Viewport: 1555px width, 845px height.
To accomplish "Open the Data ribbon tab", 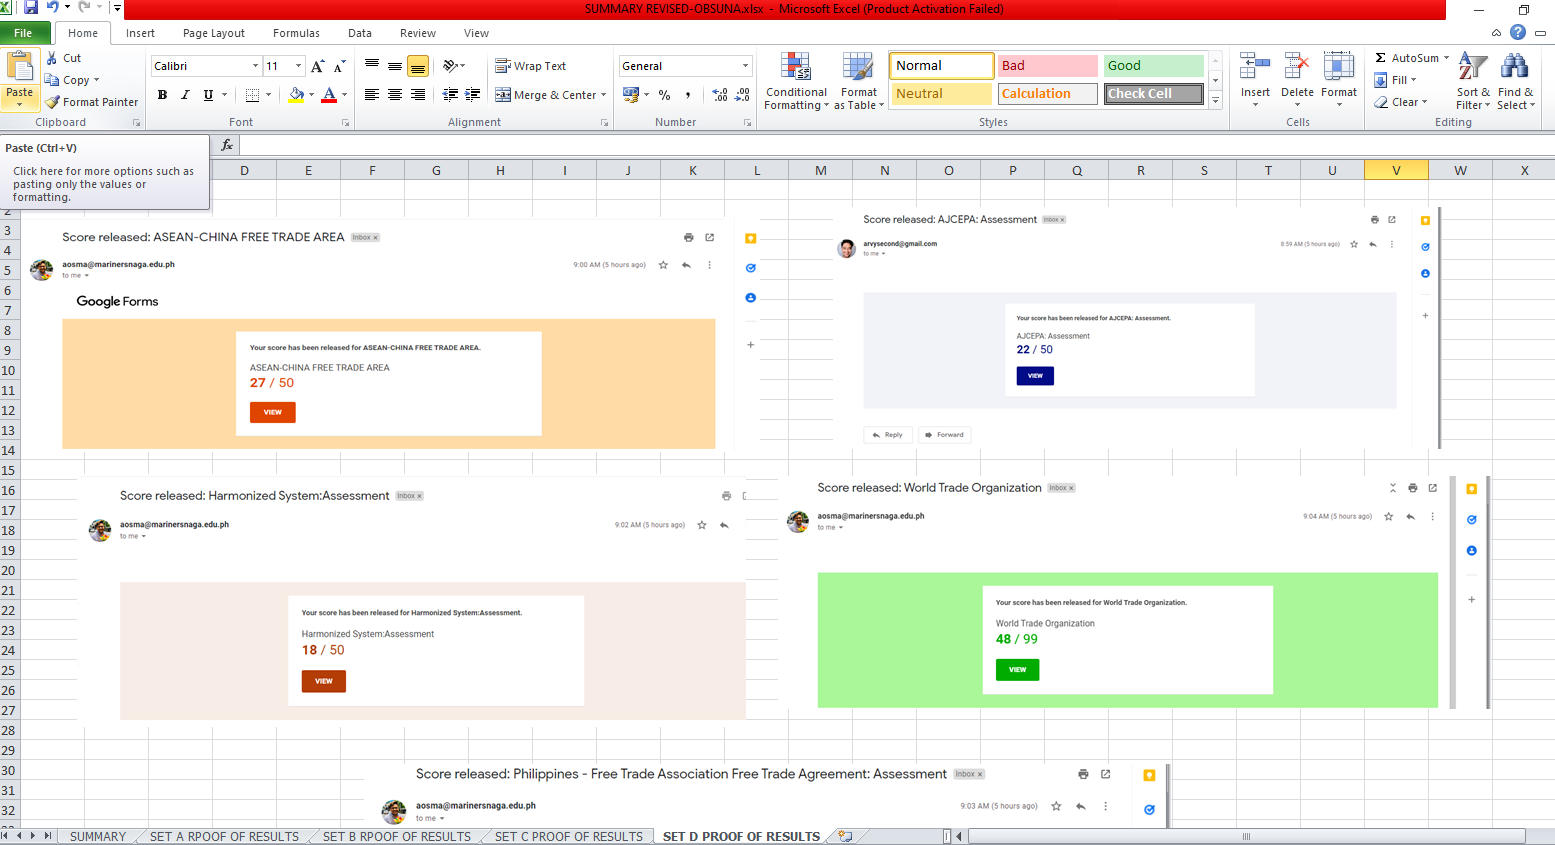I will pyautogui.click(x=360, y=33).
